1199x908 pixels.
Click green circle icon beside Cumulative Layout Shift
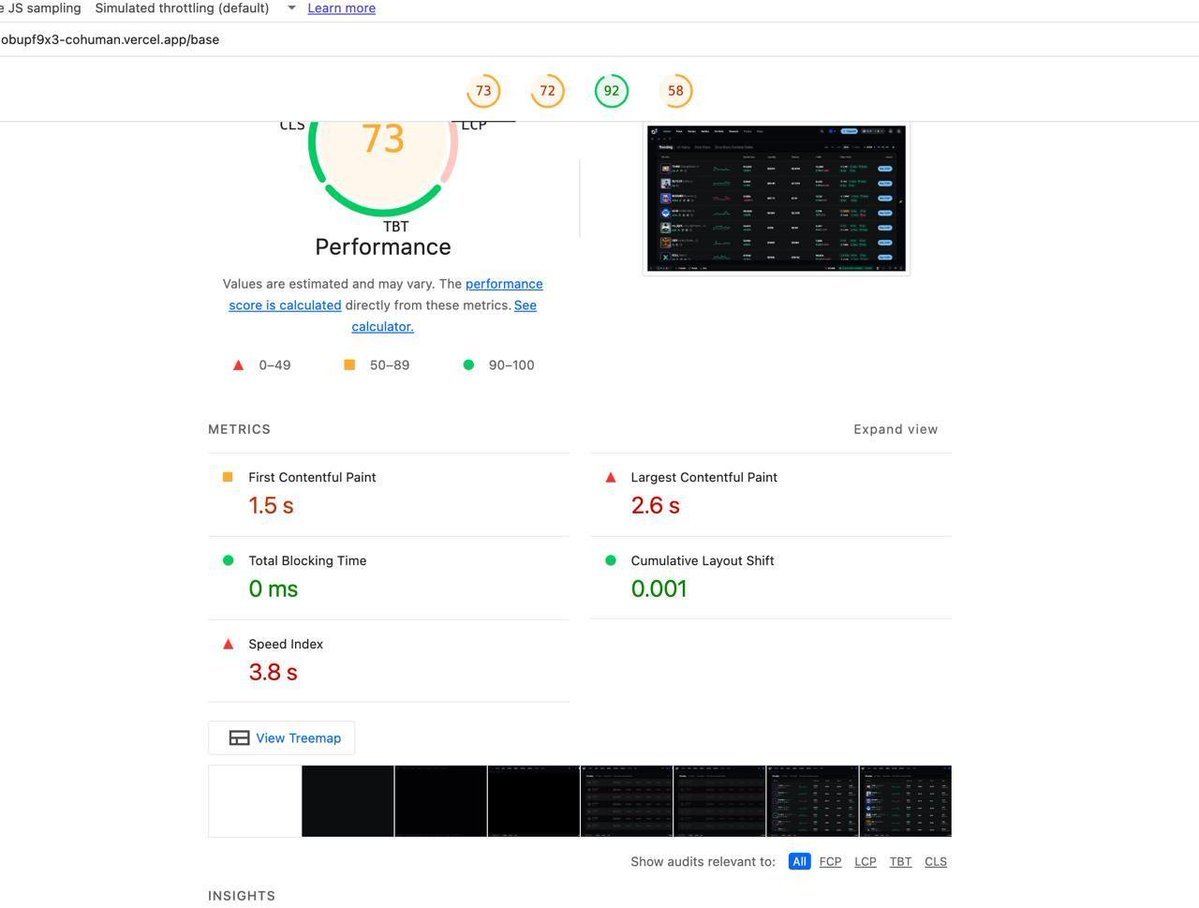tap(610, 560)
